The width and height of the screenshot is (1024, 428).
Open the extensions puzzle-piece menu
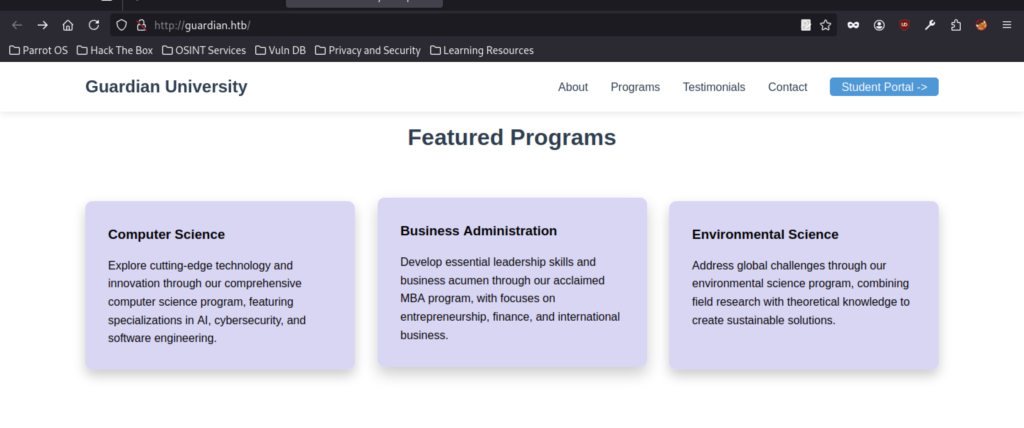click(956, 25)
